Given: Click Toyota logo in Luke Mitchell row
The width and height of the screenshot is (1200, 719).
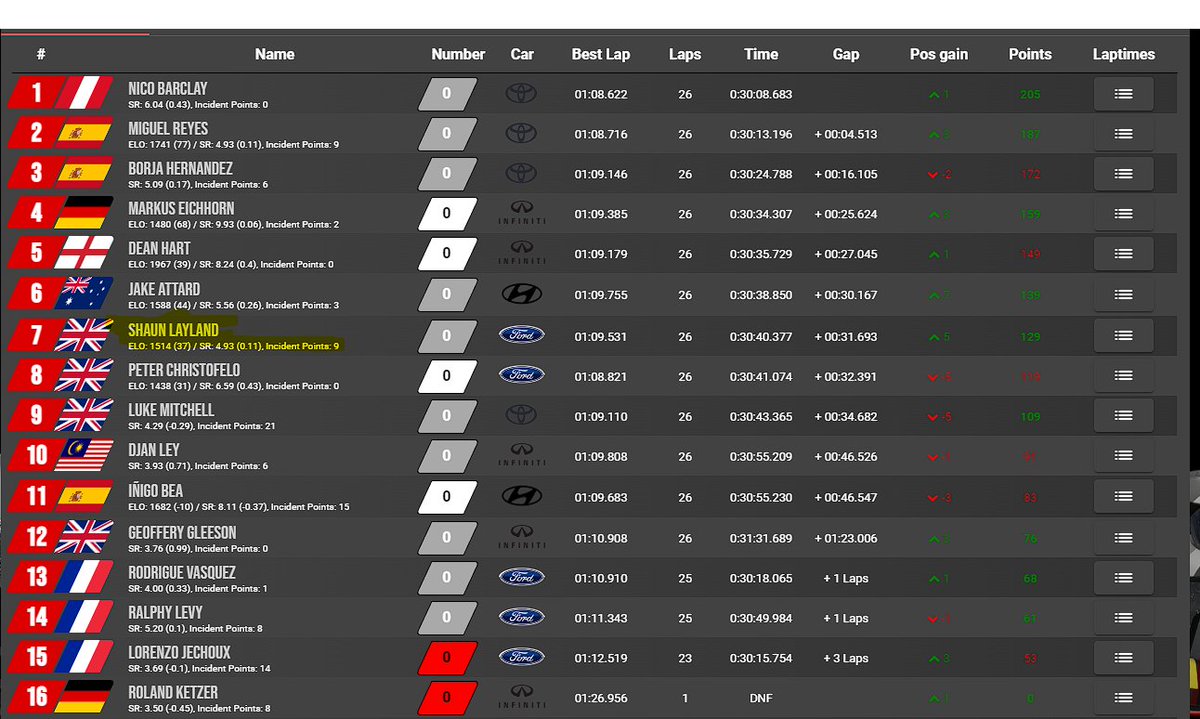Looking at the screenshot, I should pos(521,415).
